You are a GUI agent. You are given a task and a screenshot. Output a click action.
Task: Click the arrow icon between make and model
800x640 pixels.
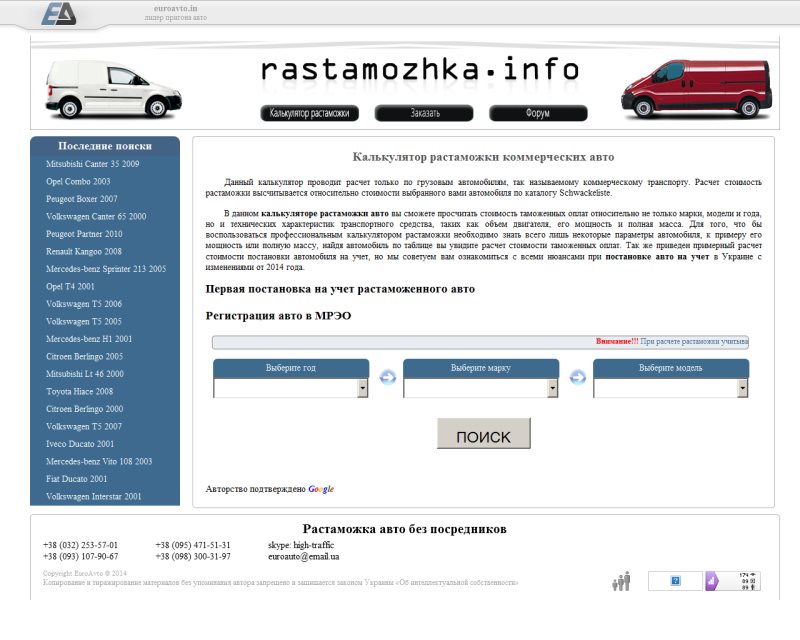point(577,377)
